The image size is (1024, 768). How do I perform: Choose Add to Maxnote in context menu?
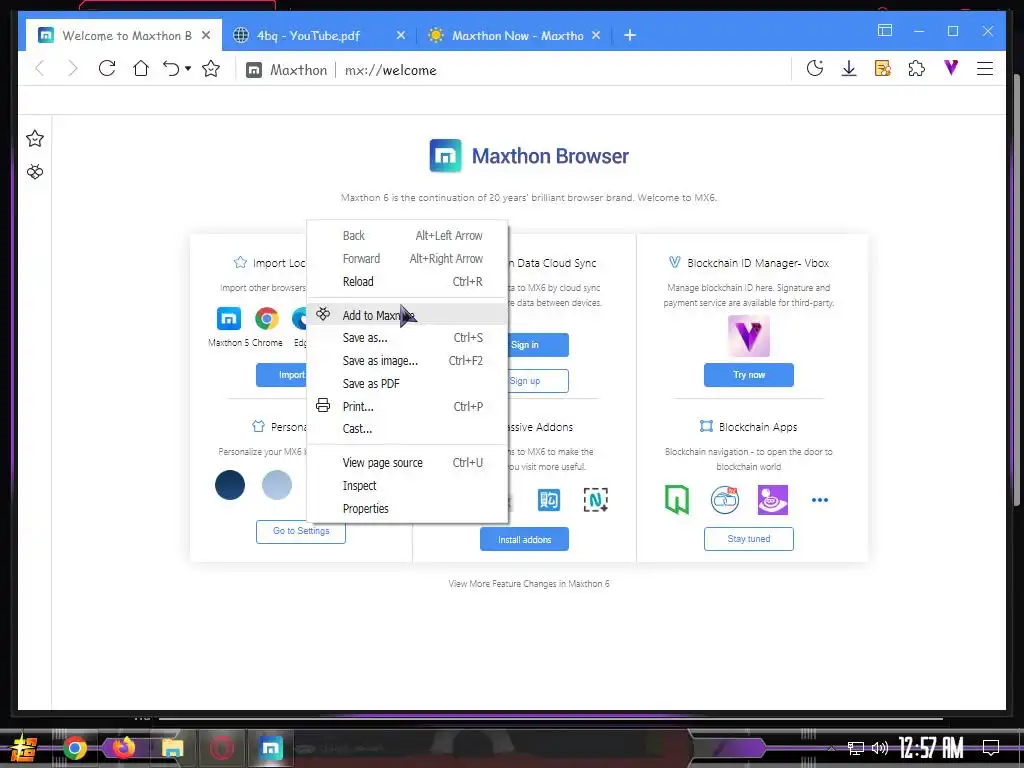click(408, 315)
